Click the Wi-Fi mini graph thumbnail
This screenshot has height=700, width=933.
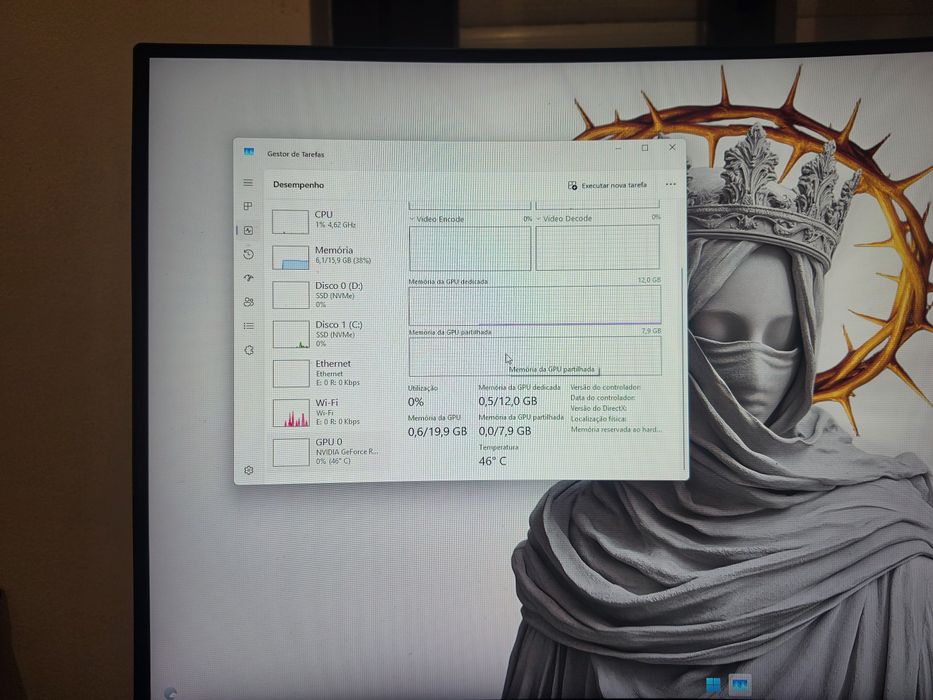[291, 413]
